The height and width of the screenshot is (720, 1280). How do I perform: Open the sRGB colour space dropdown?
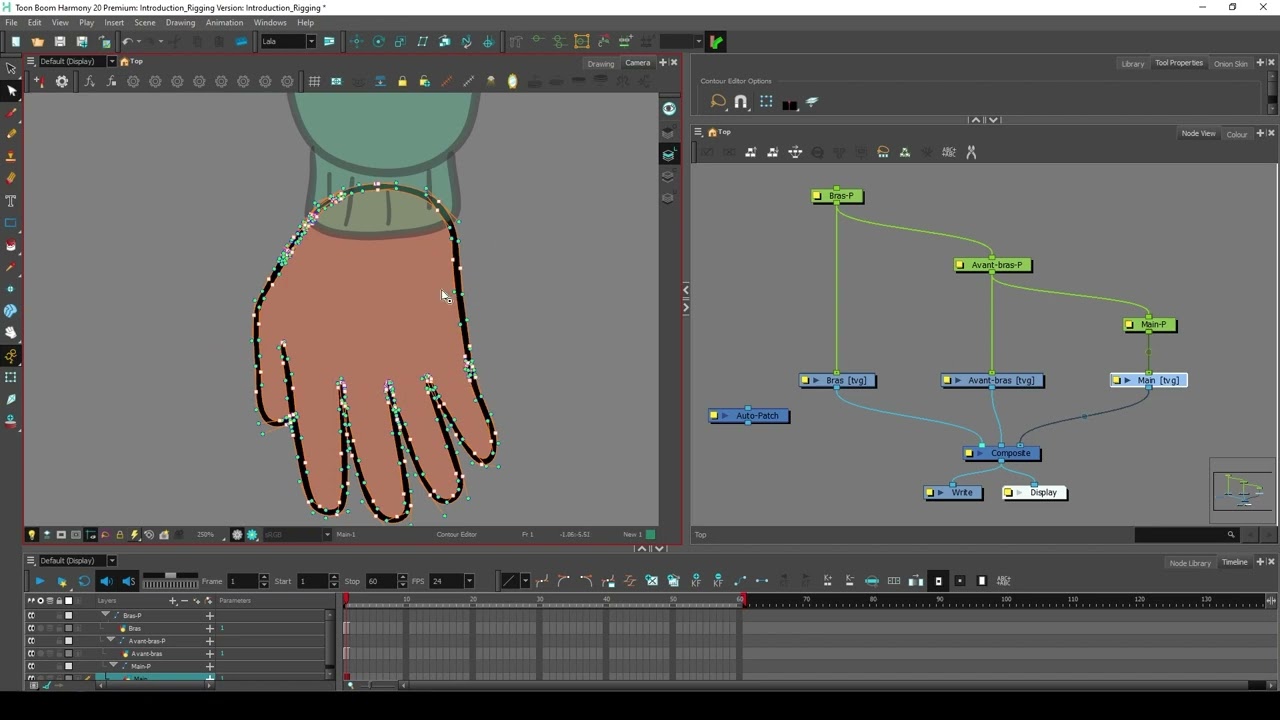[x=326, y=535]
